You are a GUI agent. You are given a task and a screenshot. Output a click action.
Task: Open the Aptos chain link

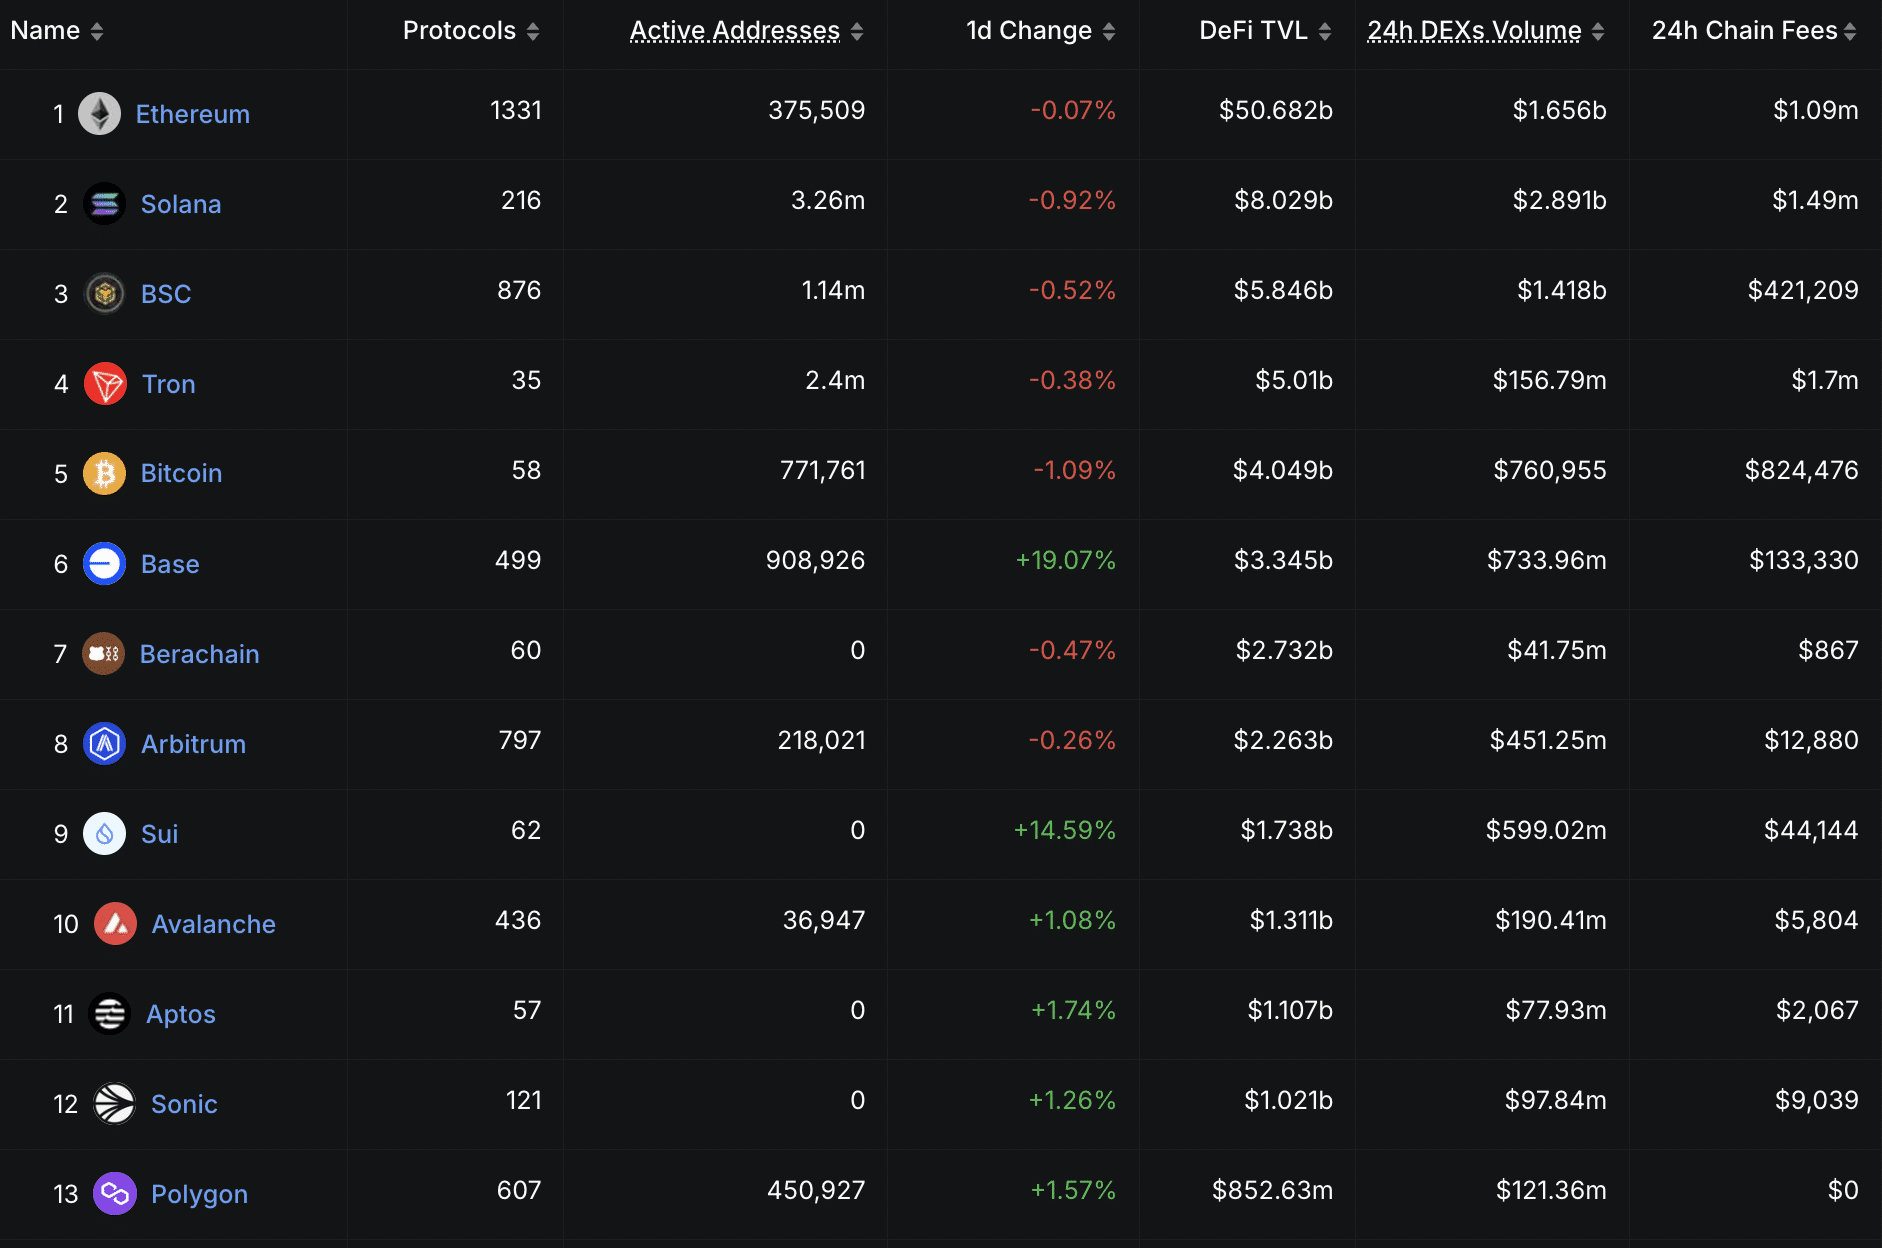(181, 1014)
